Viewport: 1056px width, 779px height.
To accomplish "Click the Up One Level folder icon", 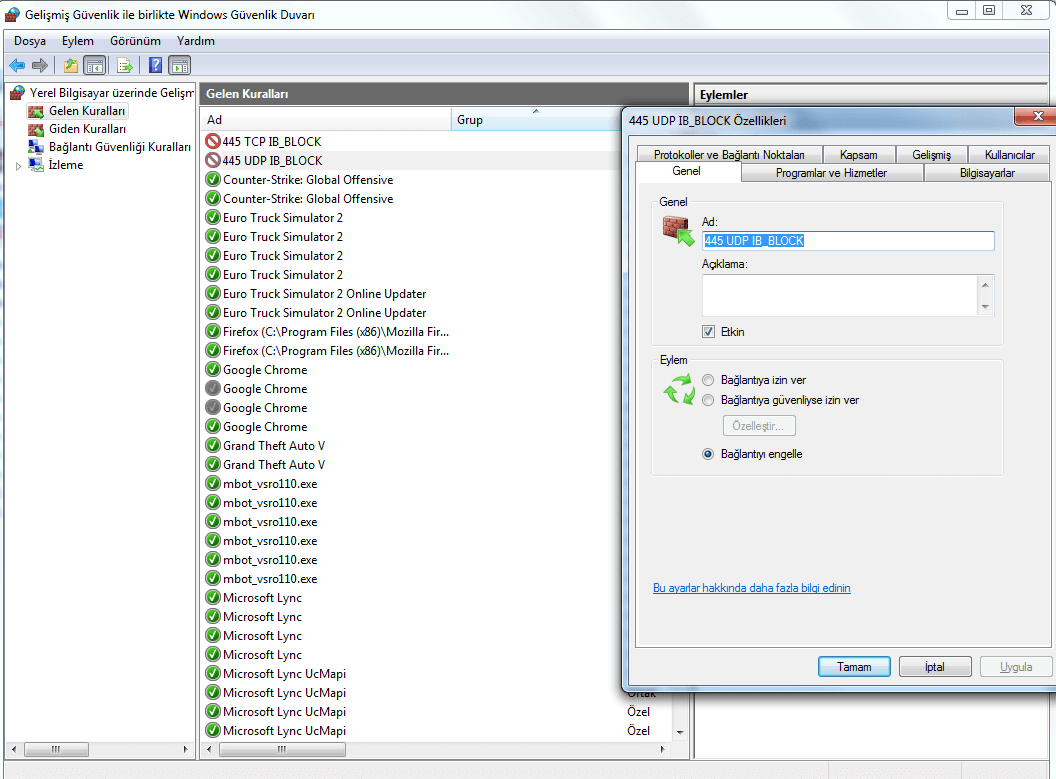I will point(70,65).
